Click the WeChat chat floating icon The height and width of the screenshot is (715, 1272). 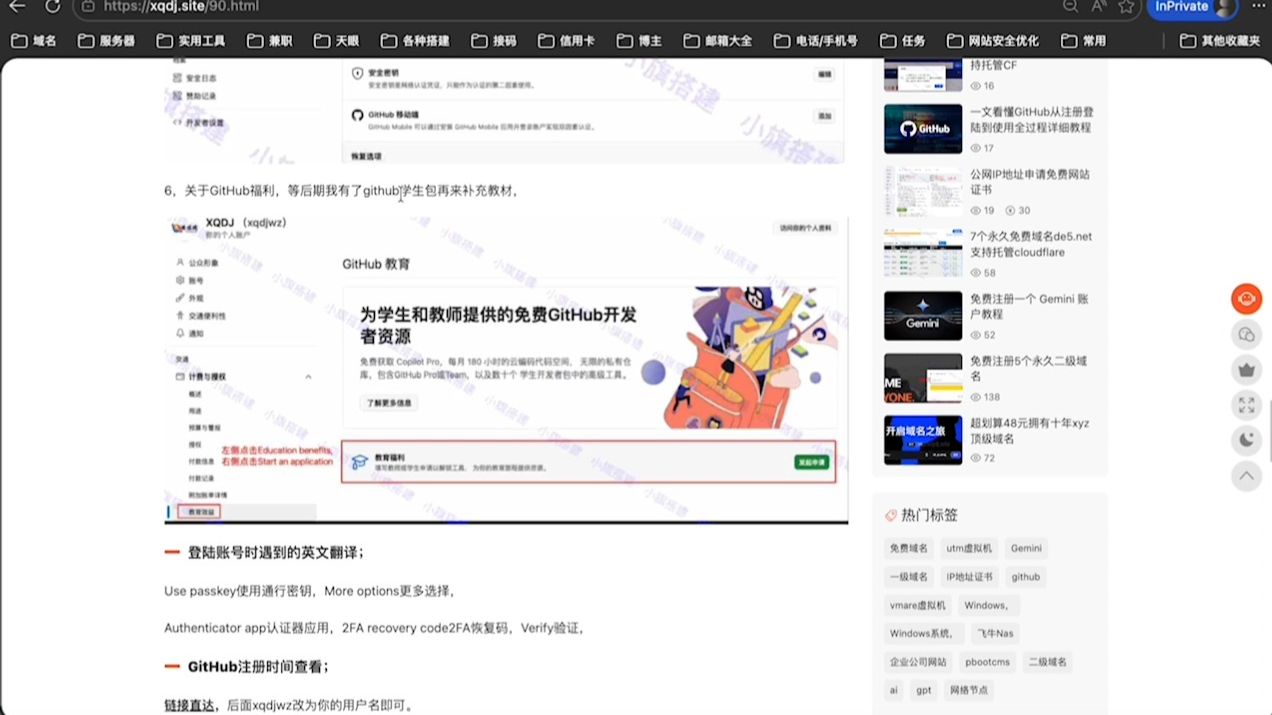tap(1246, 334)
